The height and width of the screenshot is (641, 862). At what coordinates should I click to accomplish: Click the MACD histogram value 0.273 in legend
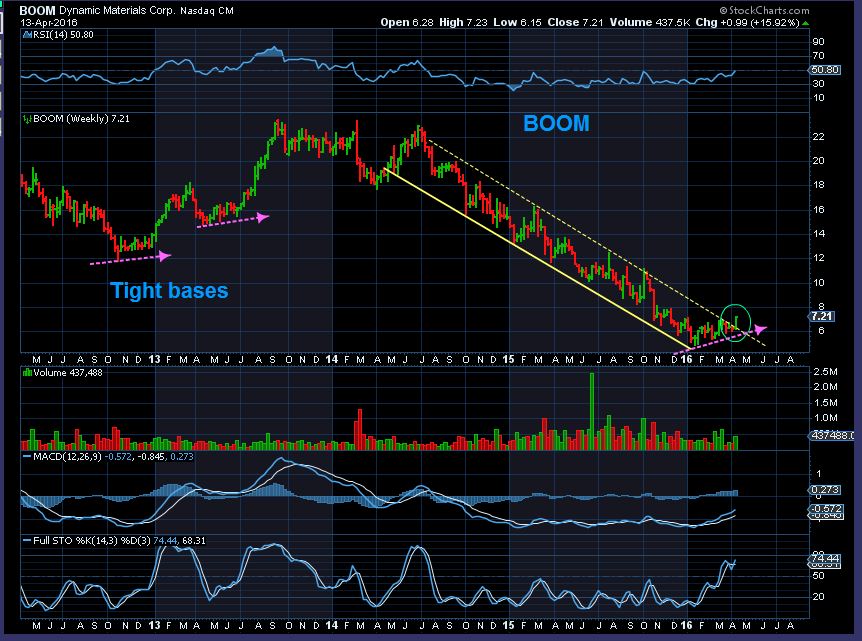click(x=182, y=457)
